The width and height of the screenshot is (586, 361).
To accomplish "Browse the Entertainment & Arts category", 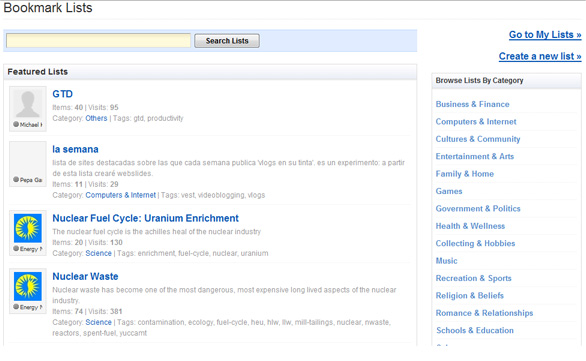I will (x=475, y=156).
